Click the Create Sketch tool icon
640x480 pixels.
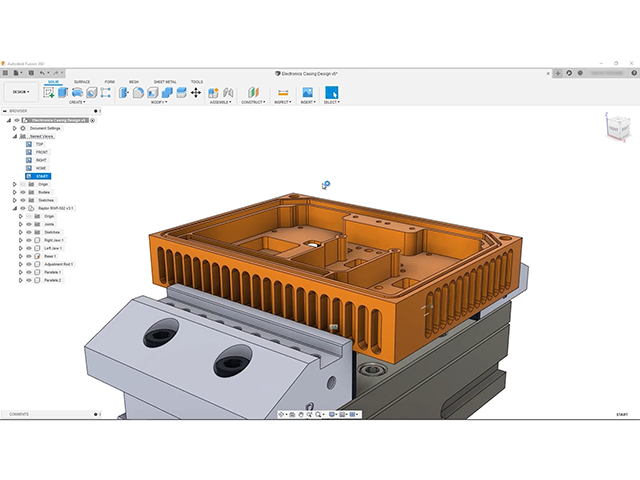click(49, 92)
